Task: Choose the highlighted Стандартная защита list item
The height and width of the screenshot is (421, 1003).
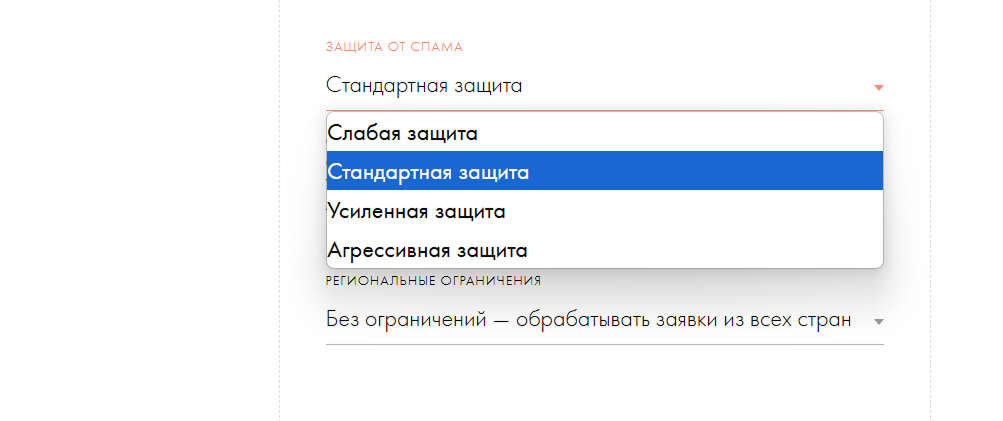Action: [604, 171]
